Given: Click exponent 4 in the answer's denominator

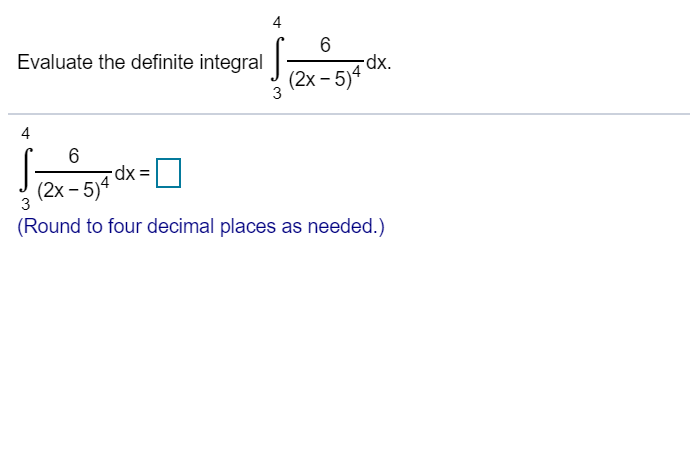Looking at the screenshot, I should [102, 183].
